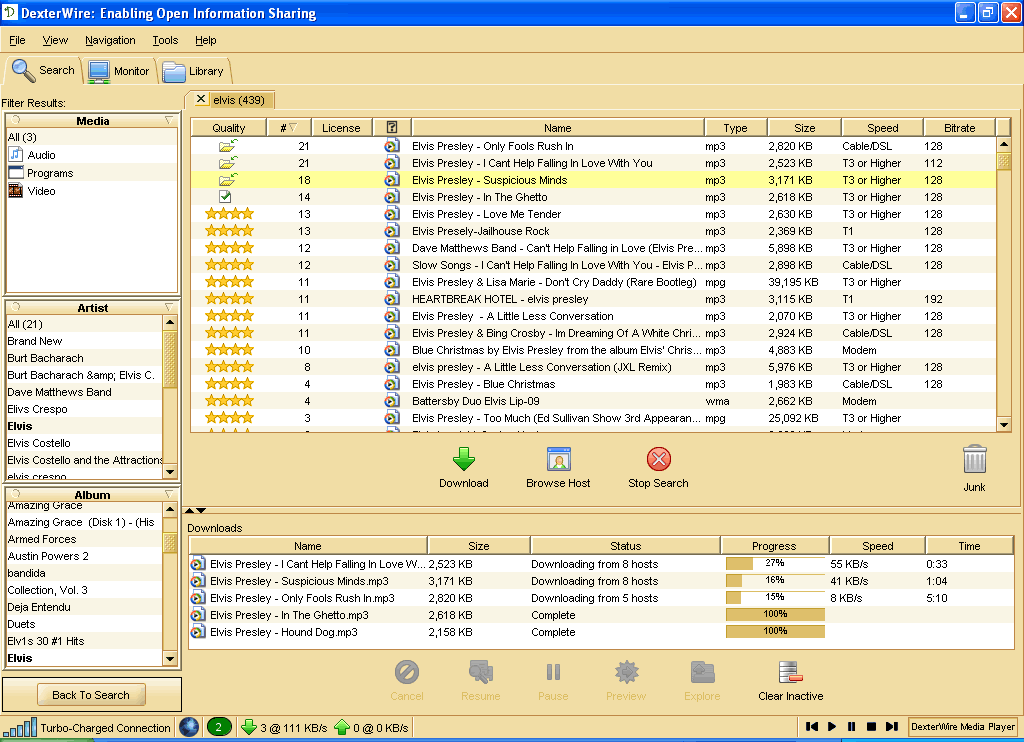Click media player stop button
Viewport: 1024px width, 742px height.
[871, 726]
